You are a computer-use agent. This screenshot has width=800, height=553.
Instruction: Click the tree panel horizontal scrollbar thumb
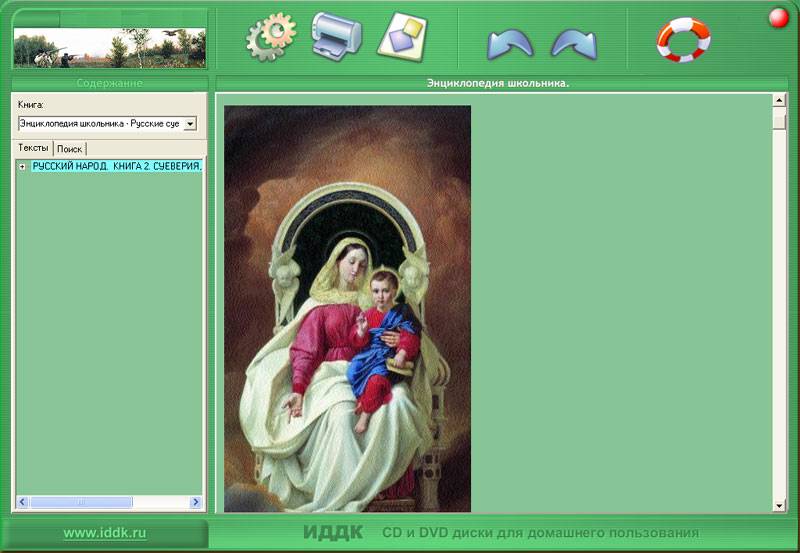click(x=80, y=502)
